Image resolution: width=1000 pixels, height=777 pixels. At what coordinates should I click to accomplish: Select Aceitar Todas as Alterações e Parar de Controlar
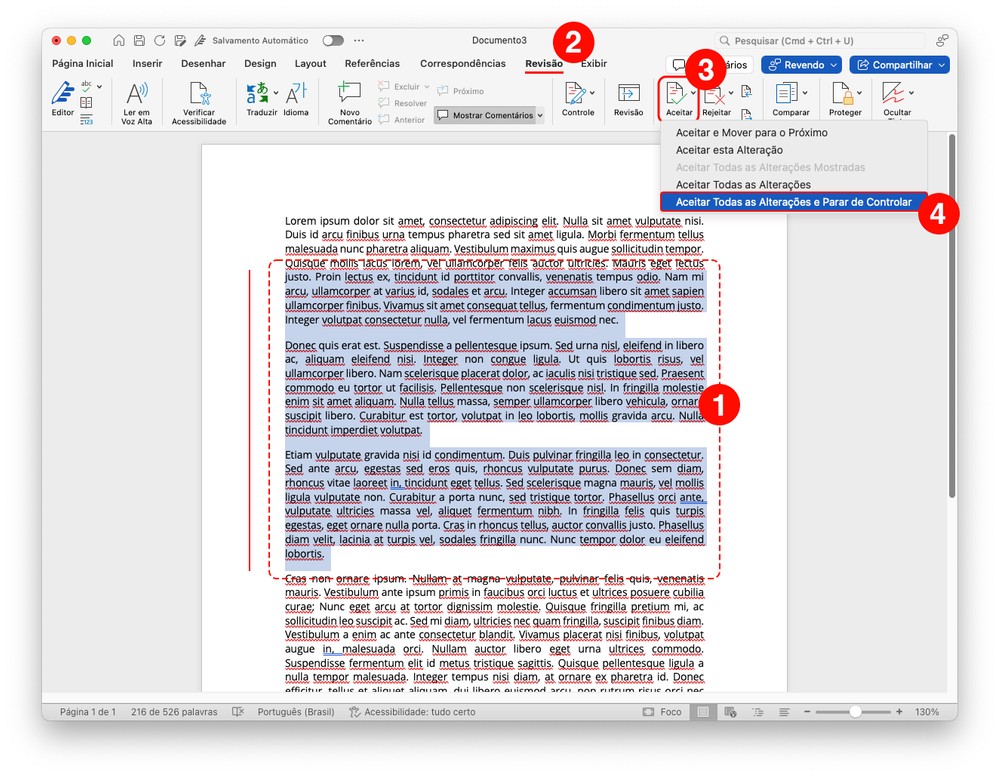click(x=793, y=202)
